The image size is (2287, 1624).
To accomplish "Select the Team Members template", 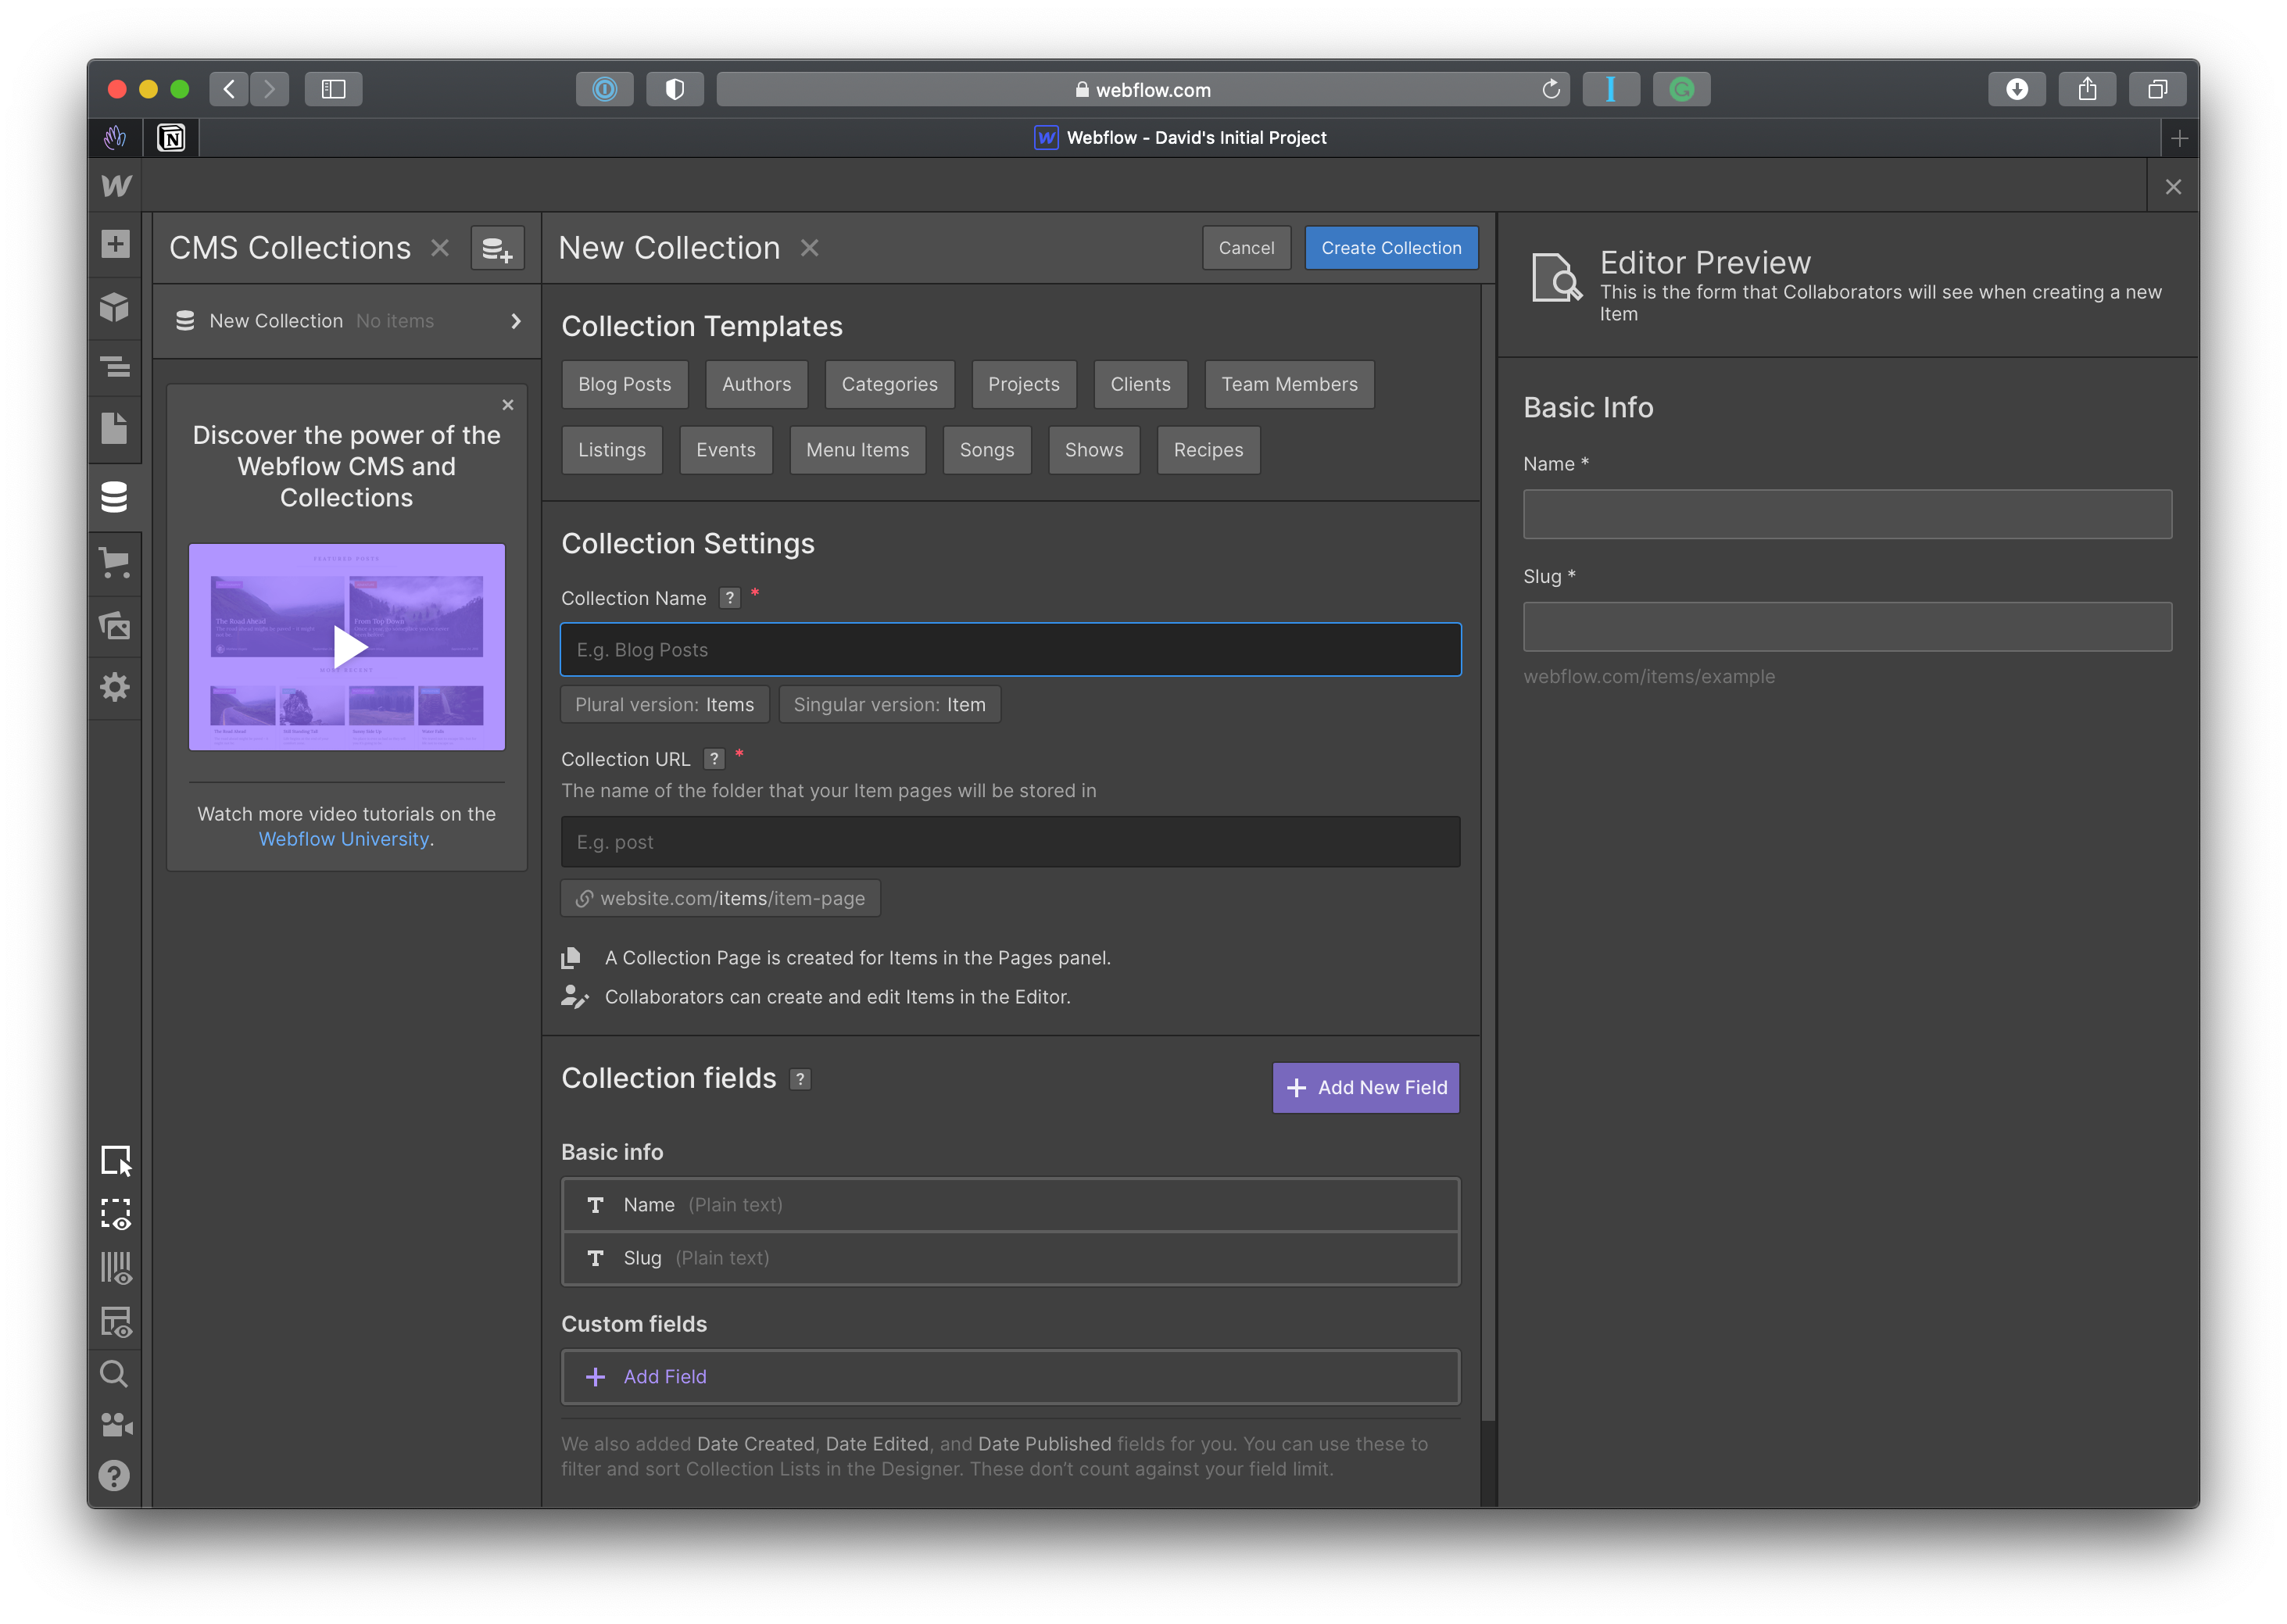I will pyautogui.click(x=1288, y=385).
